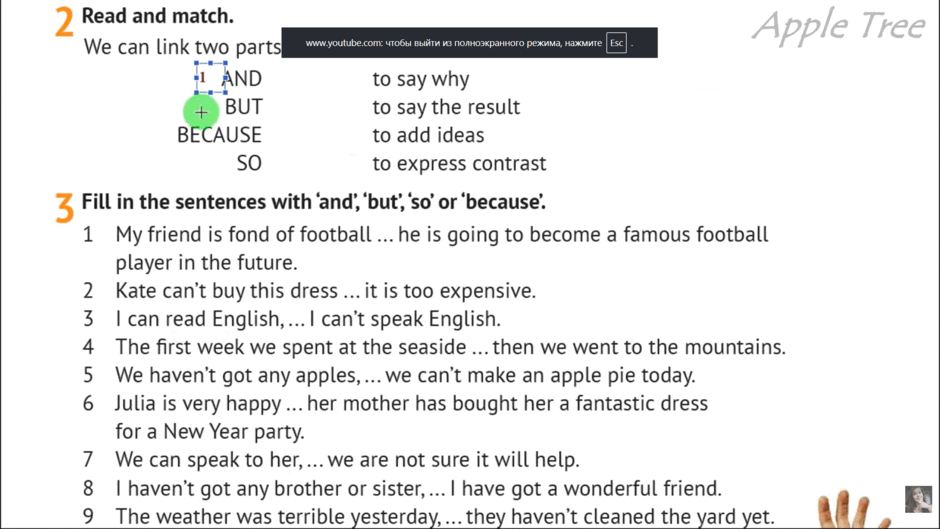Screen dimensions: 940x529
Task: Select the text box containing number 1
Action: [x=210, y=77]
